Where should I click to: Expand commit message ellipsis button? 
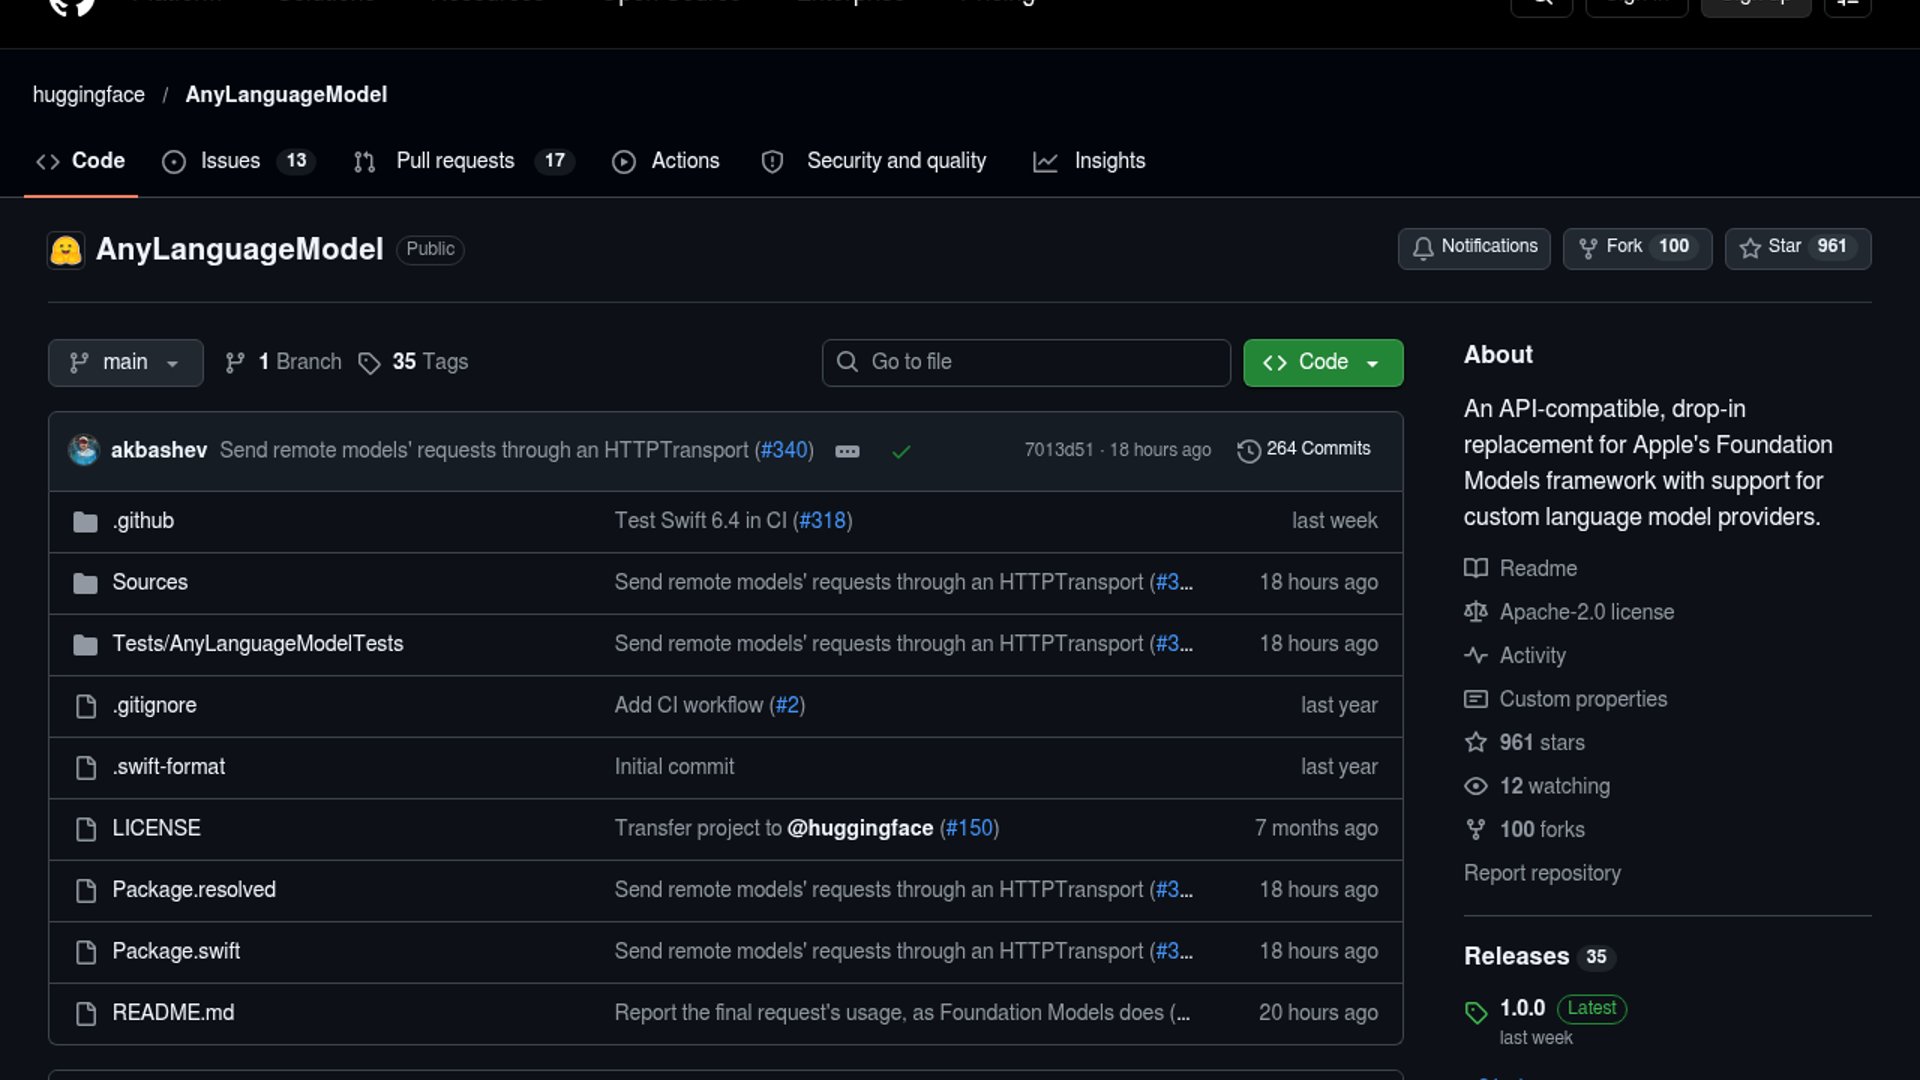[x=847, y=451]
